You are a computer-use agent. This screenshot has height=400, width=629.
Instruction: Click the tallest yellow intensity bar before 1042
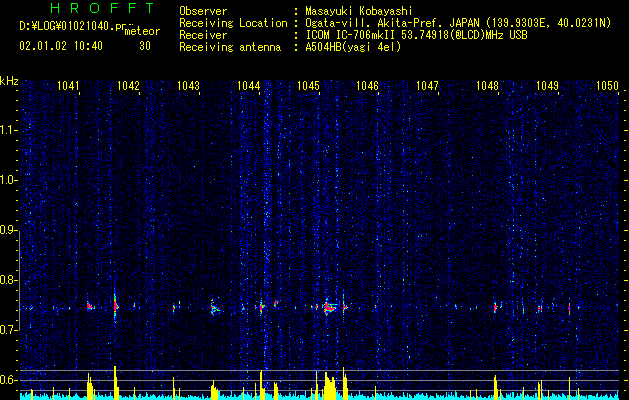[x=116, y=383]
